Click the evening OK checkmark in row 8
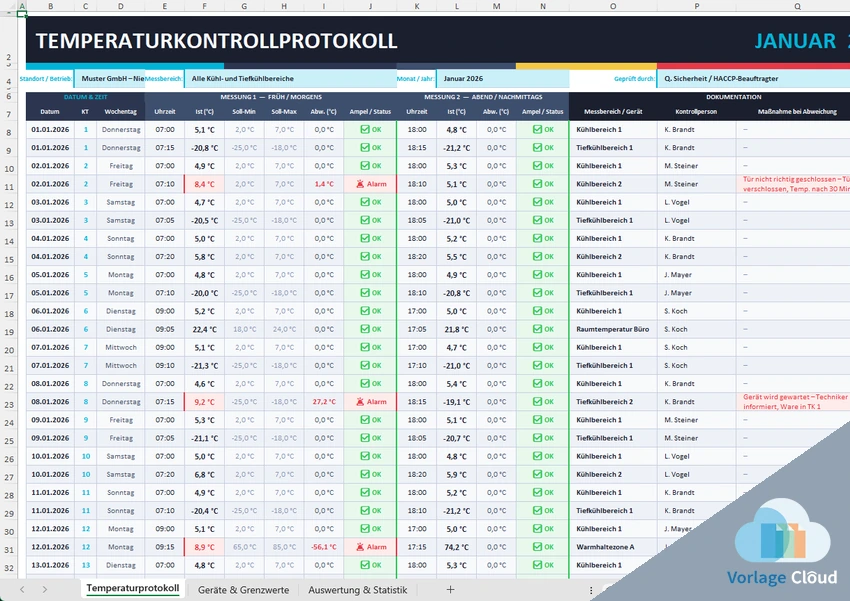 [537, 130]
